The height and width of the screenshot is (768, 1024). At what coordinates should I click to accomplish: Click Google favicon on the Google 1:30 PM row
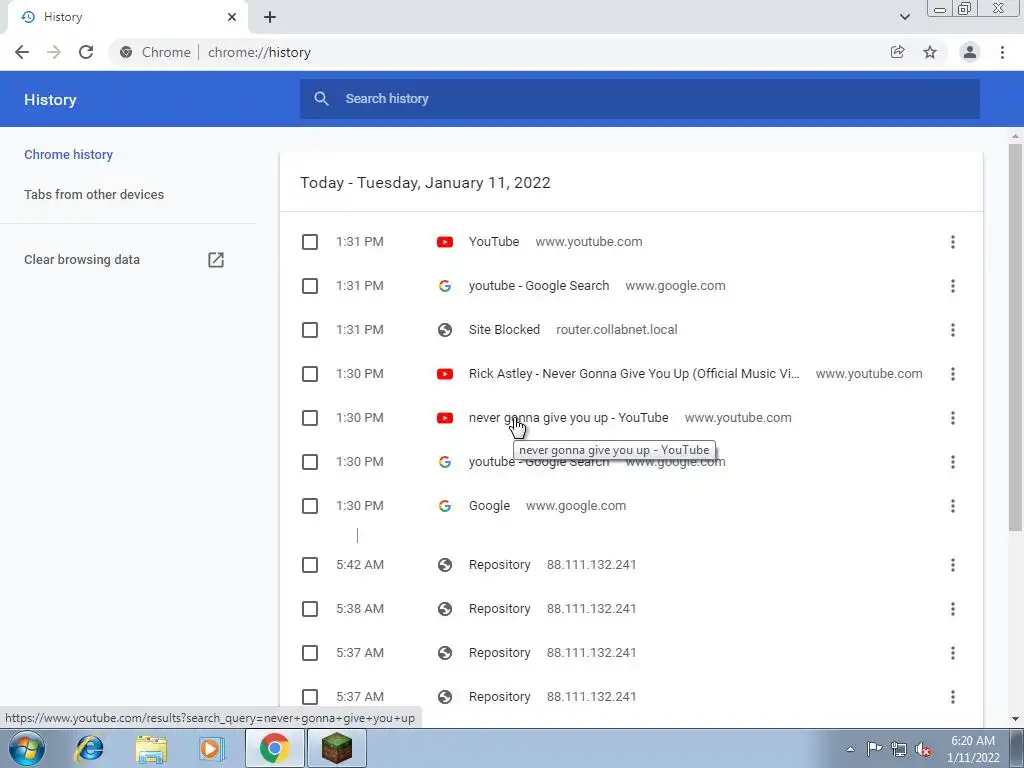point(445,506)
